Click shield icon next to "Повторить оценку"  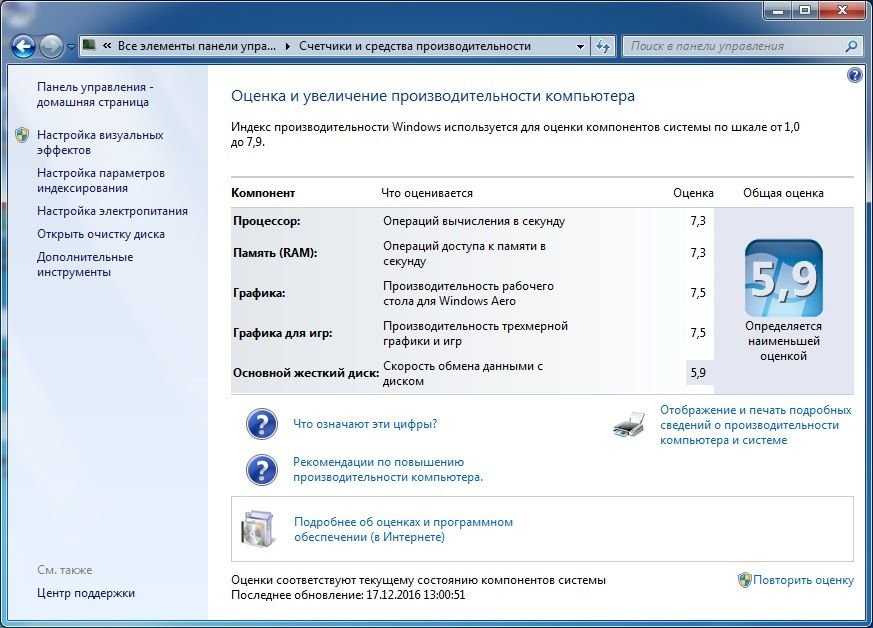[744, 580]
